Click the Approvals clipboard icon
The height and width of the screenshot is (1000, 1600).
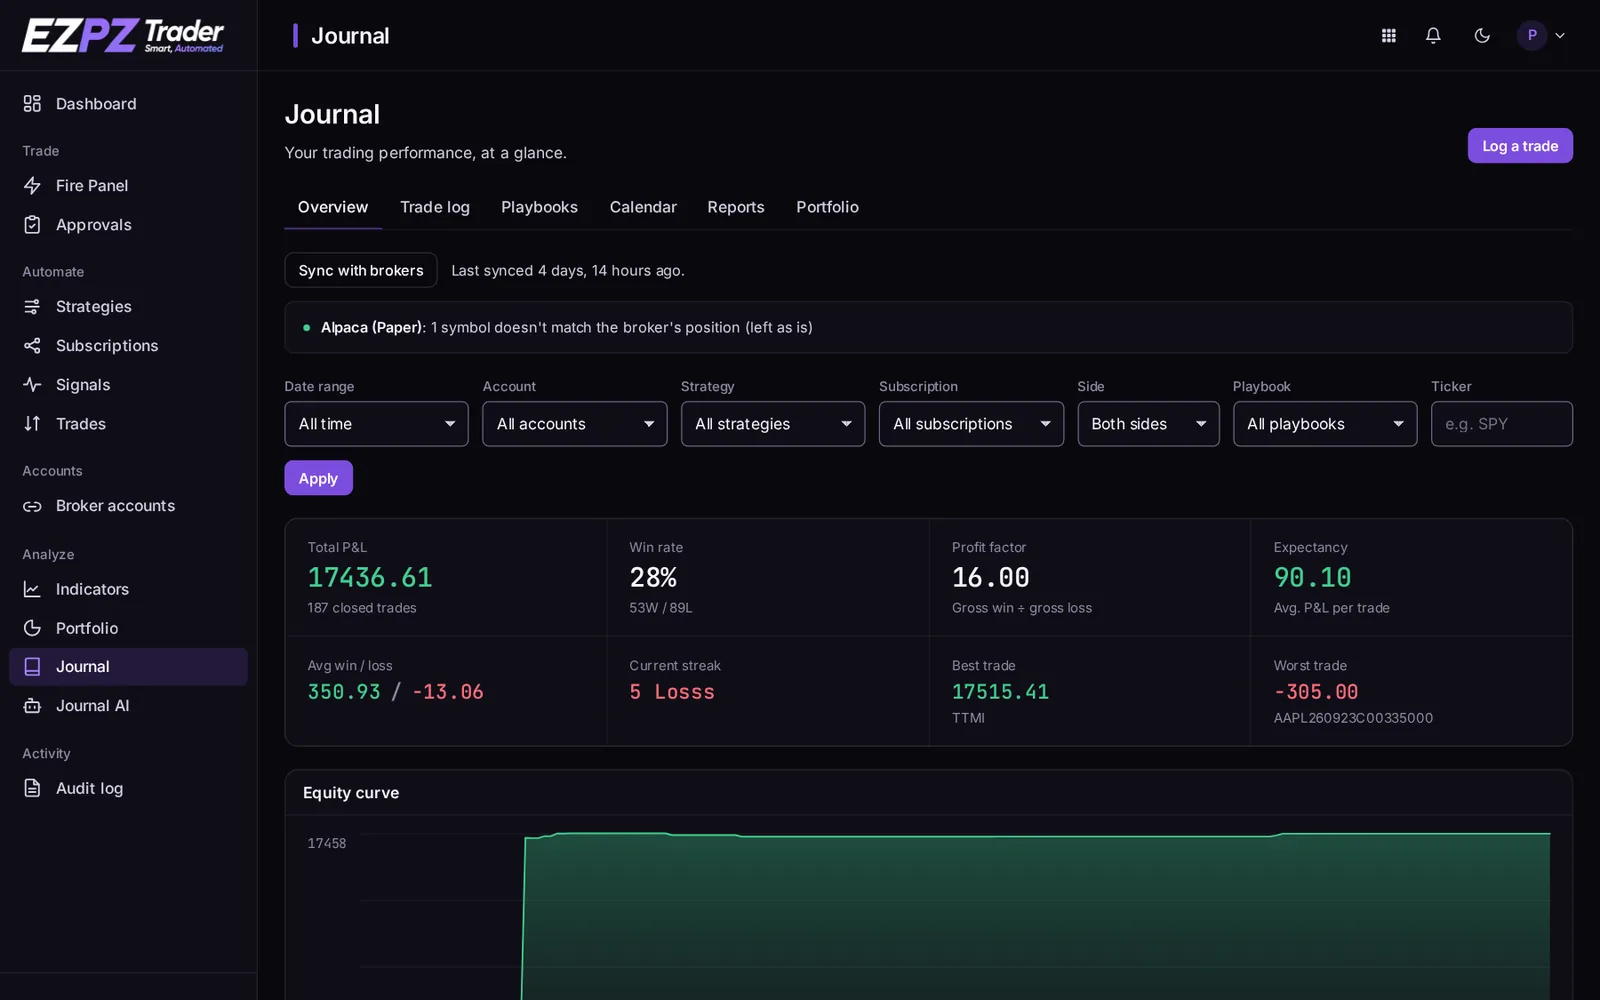click(32, 224)
